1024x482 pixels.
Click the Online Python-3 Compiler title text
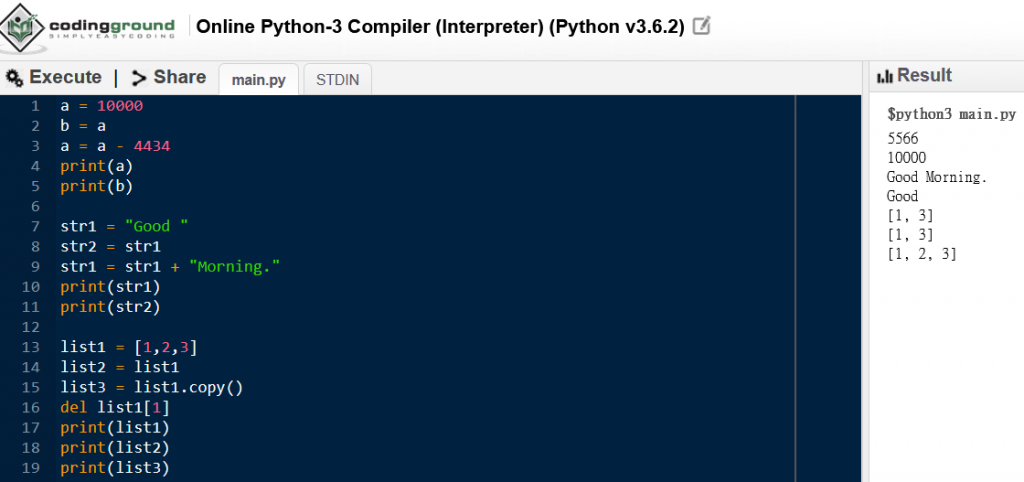(440, 27)
